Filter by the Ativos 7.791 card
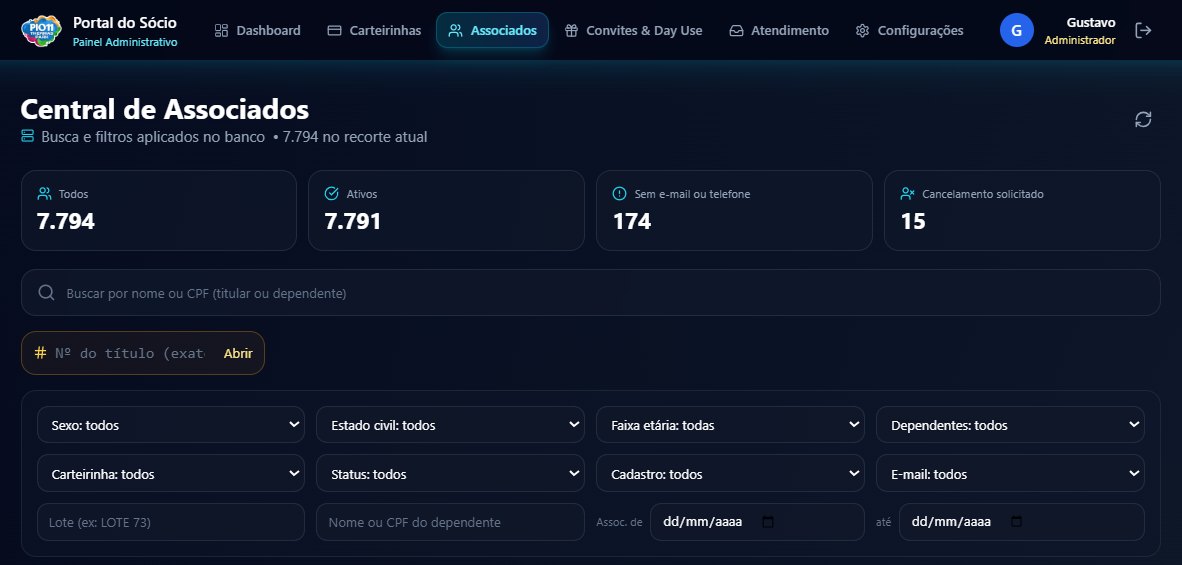 [x=446, y=210]
